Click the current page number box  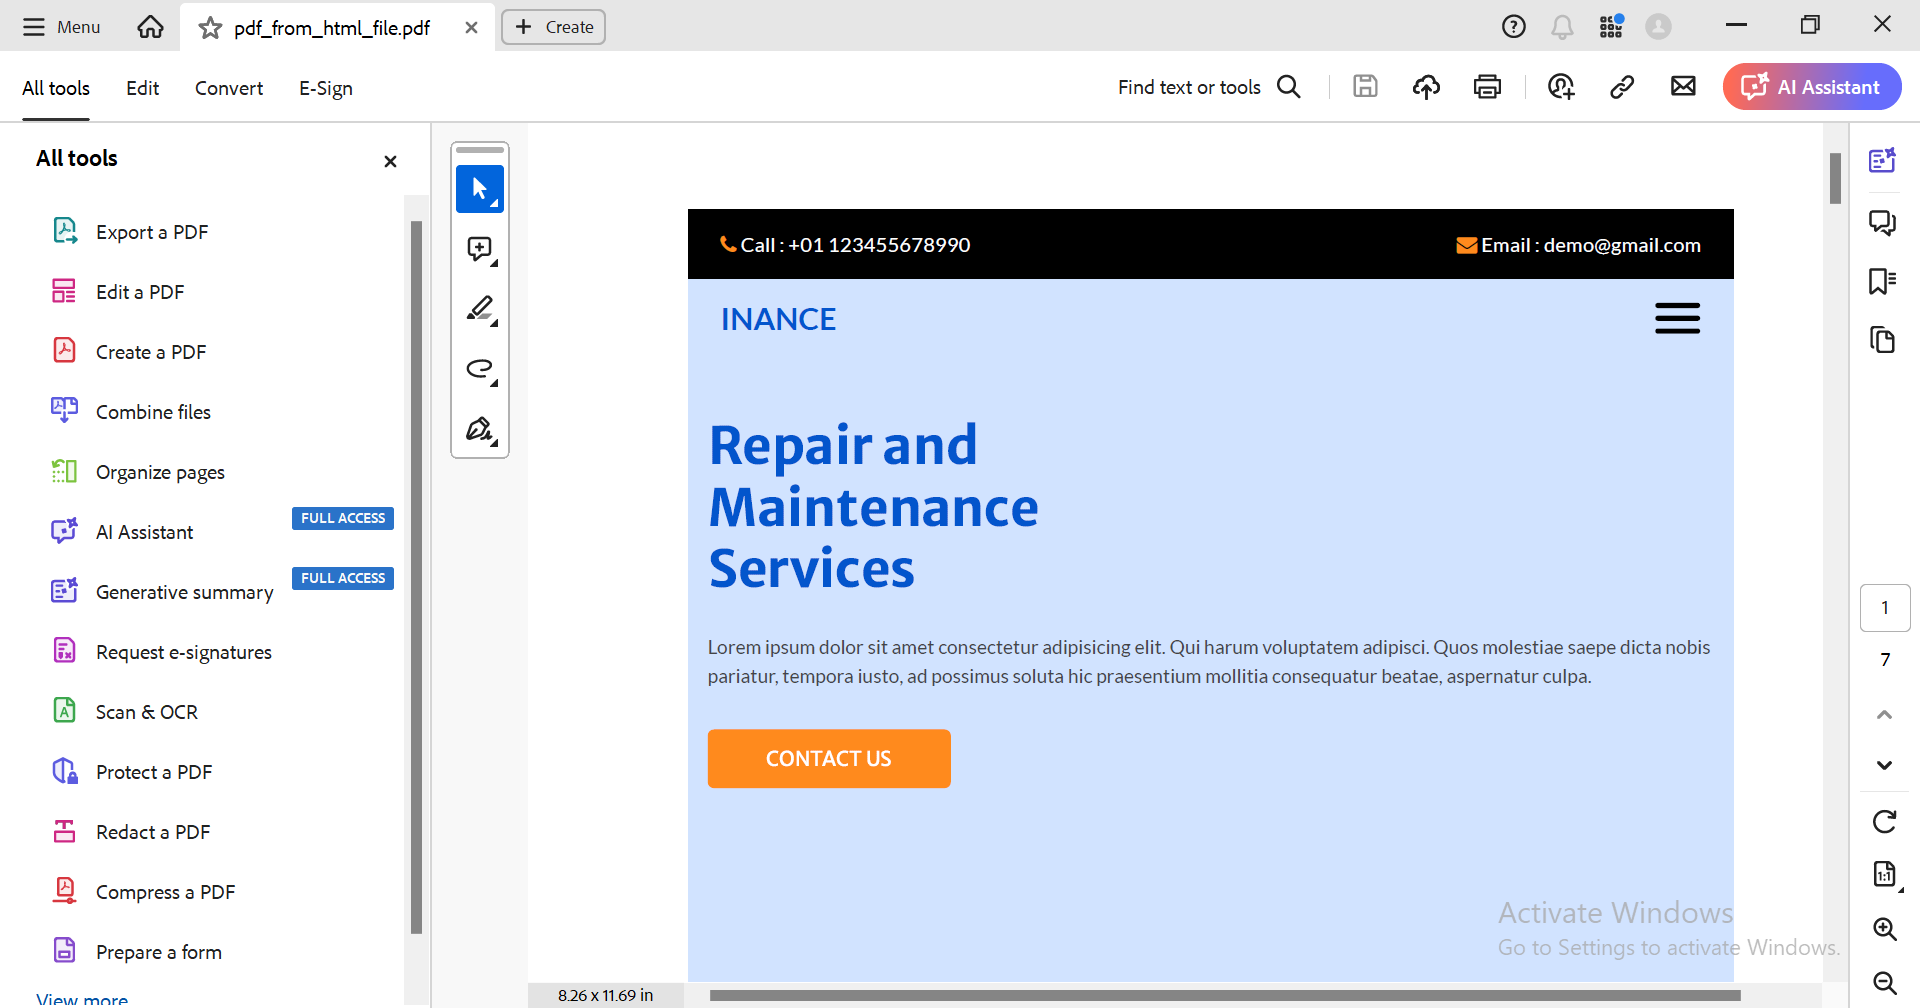point(1885,608)
